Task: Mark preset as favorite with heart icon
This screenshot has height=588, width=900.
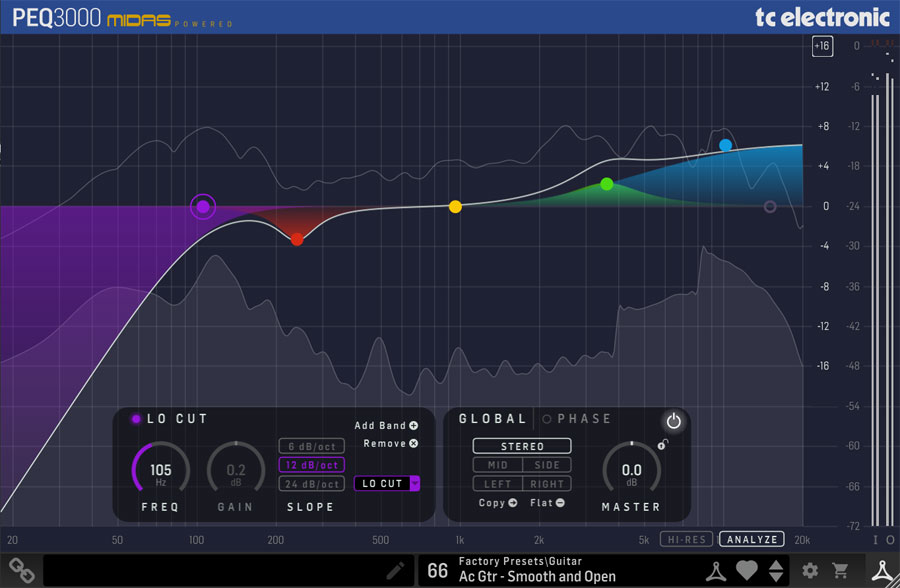Action: click(747, 571)
